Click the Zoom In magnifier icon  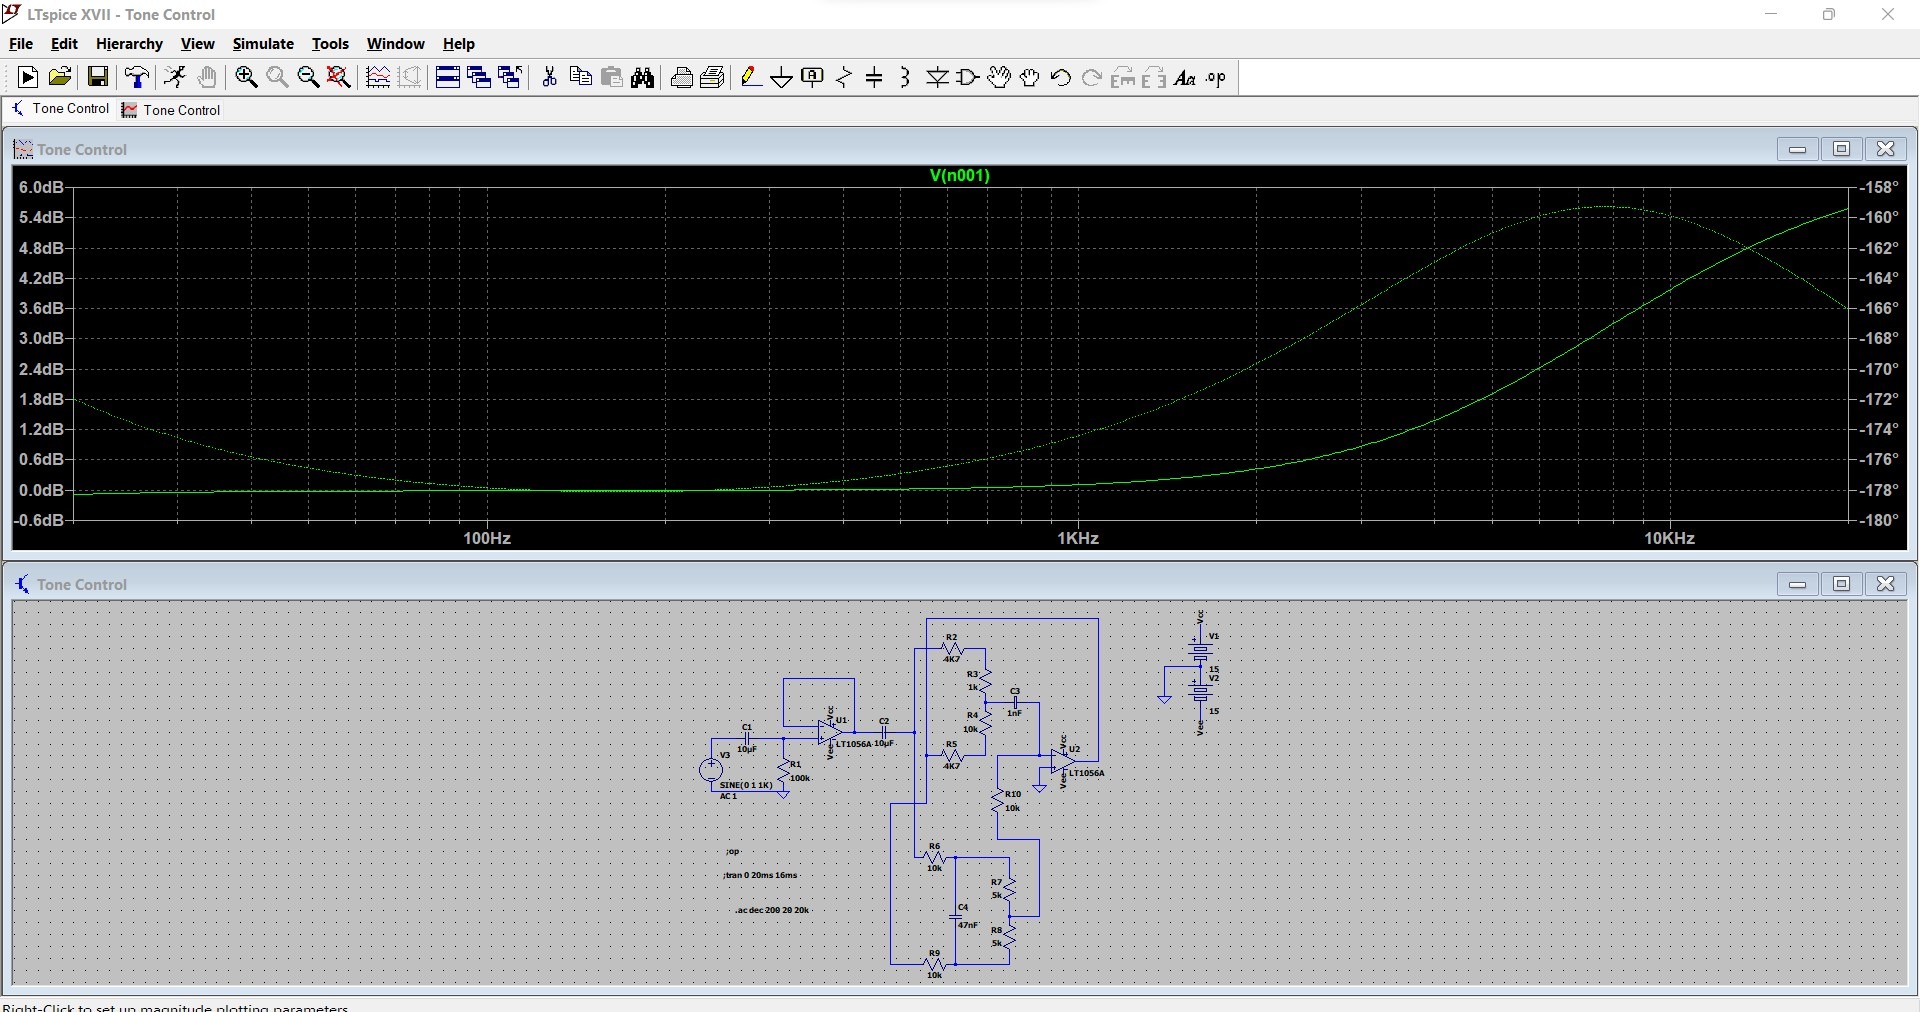pyautogui.click(x=246, y=77)
